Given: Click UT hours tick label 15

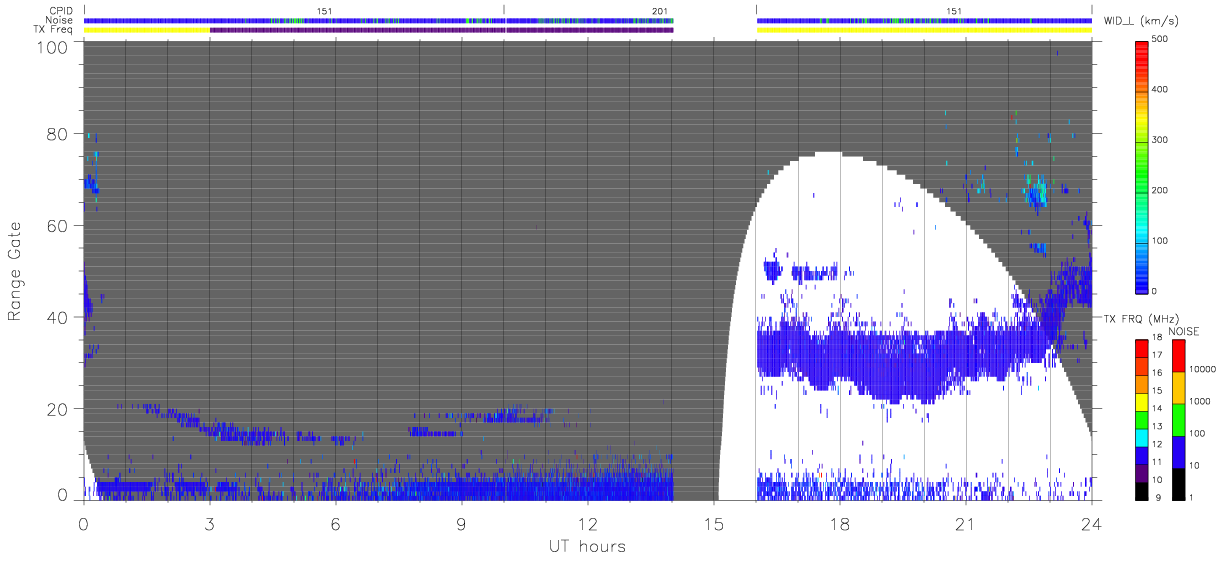Looking at the screenshot, I should coord(713,523).
